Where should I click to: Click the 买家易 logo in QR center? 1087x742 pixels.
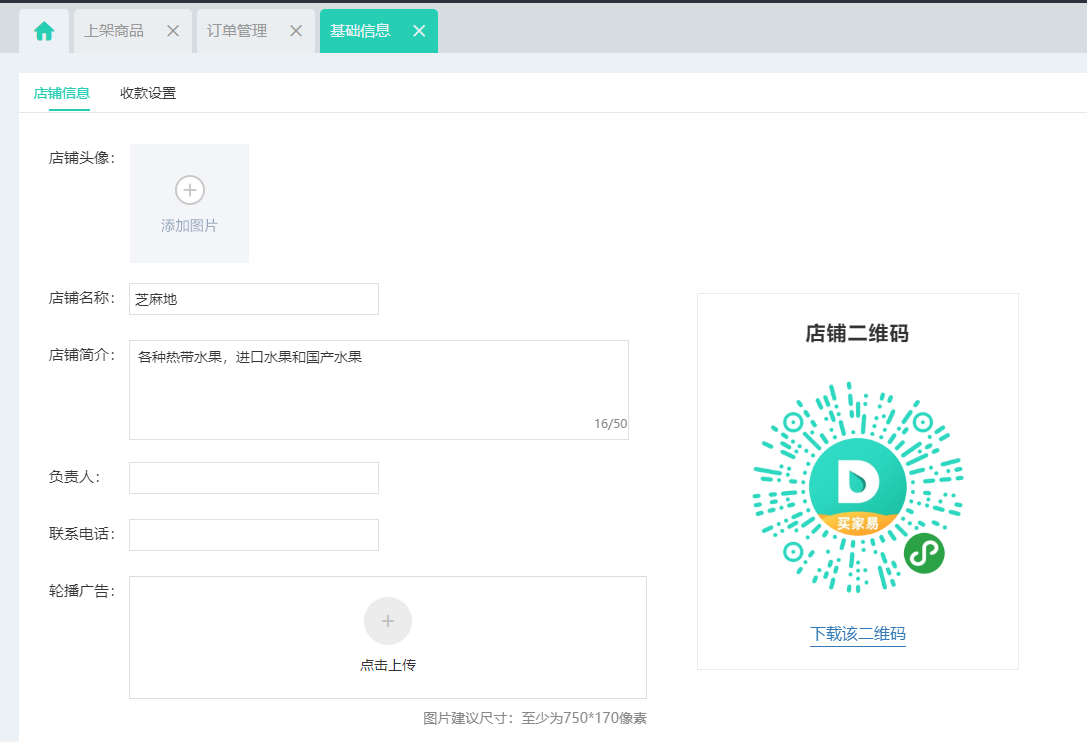[858, 487]
